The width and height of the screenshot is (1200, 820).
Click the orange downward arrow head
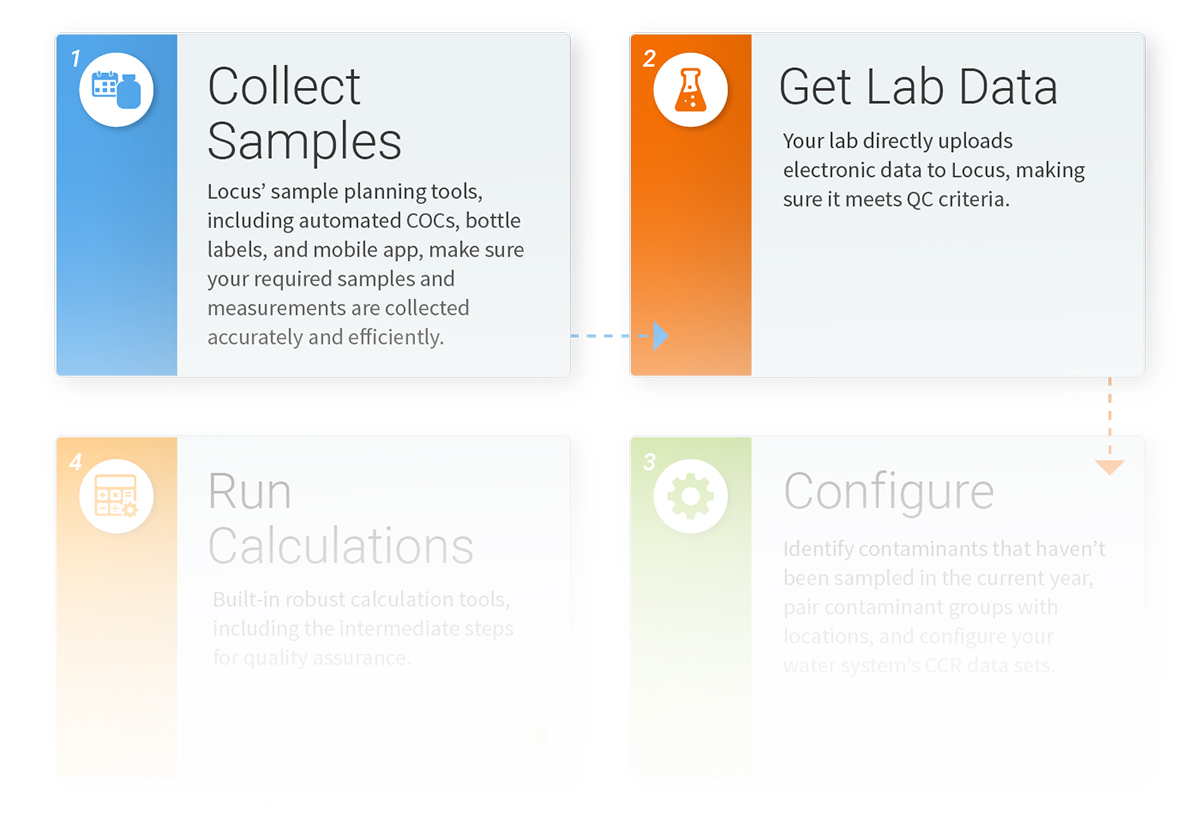1109,467
